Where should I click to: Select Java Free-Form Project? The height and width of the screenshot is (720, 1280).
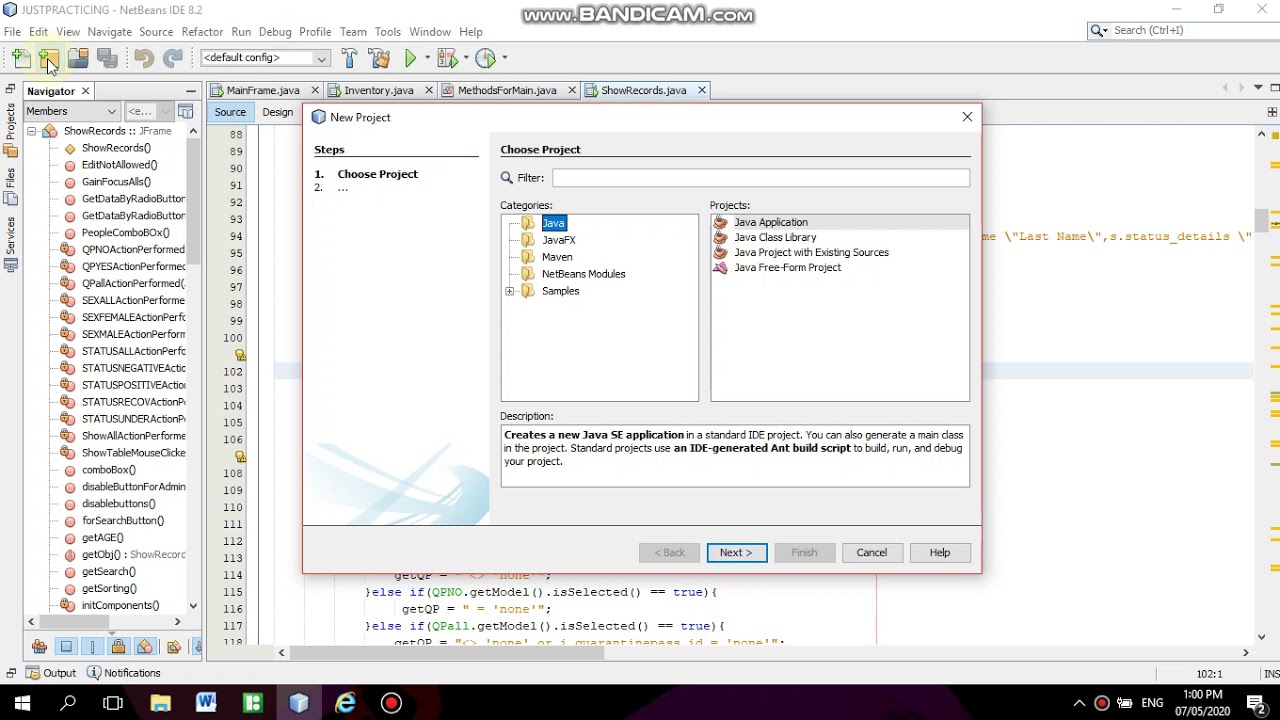(786, 268)
